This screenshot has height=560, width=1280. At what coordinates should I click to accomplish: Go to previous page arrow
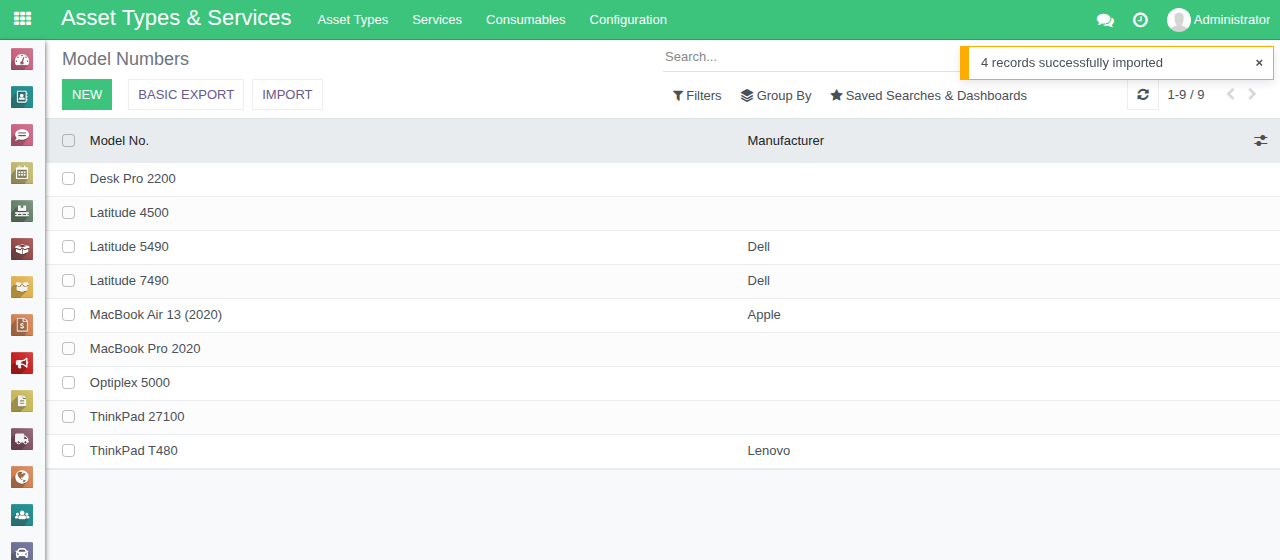[1230, 95]
